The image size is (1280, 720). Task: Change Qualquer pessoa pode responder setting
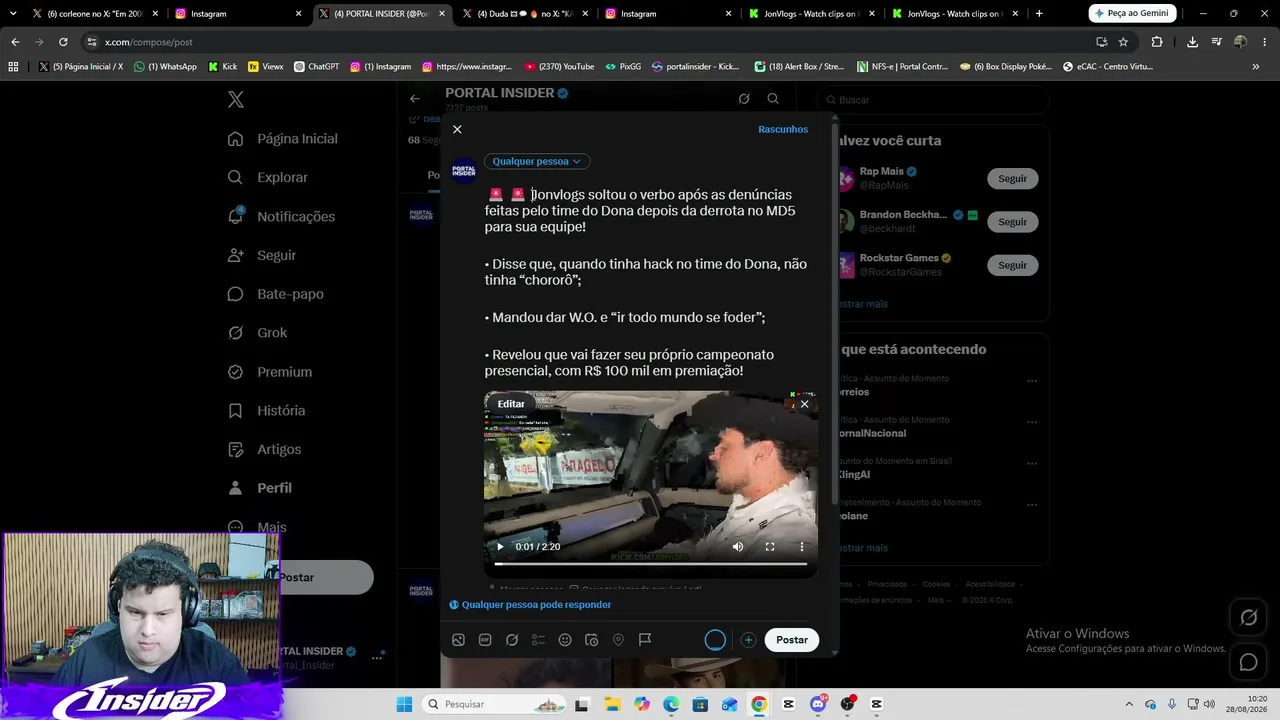click(530, 605)
